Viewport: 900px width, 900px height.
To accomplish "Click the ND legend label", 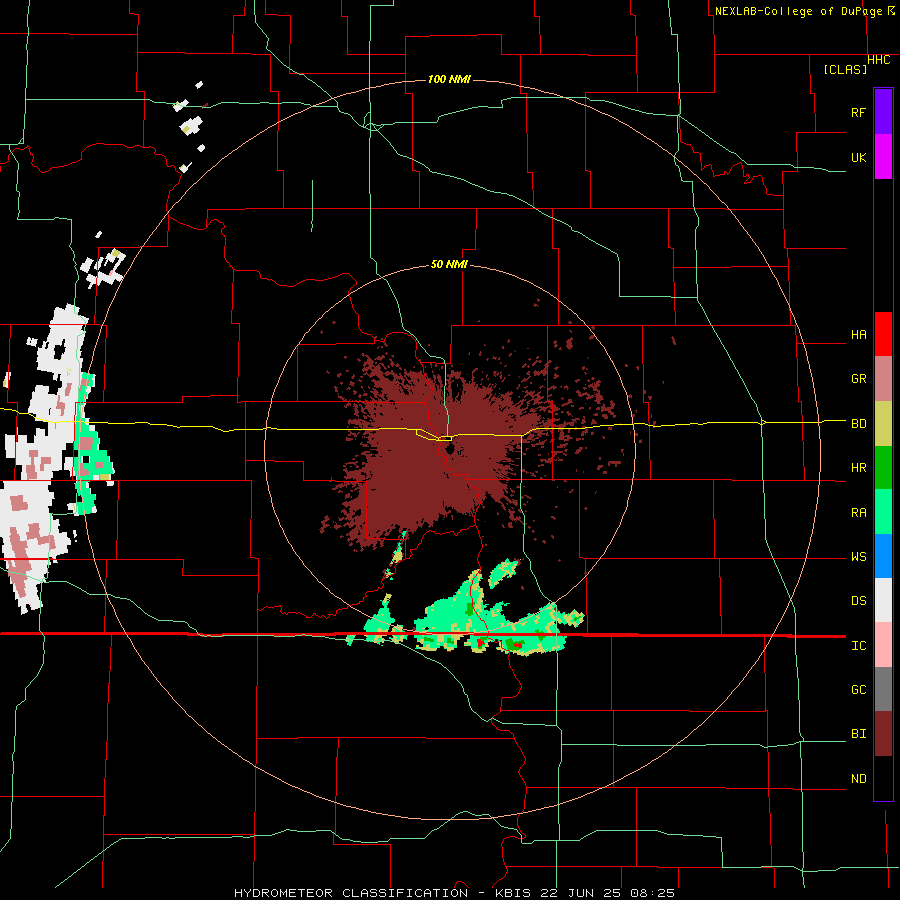I will tap(858, 779).
